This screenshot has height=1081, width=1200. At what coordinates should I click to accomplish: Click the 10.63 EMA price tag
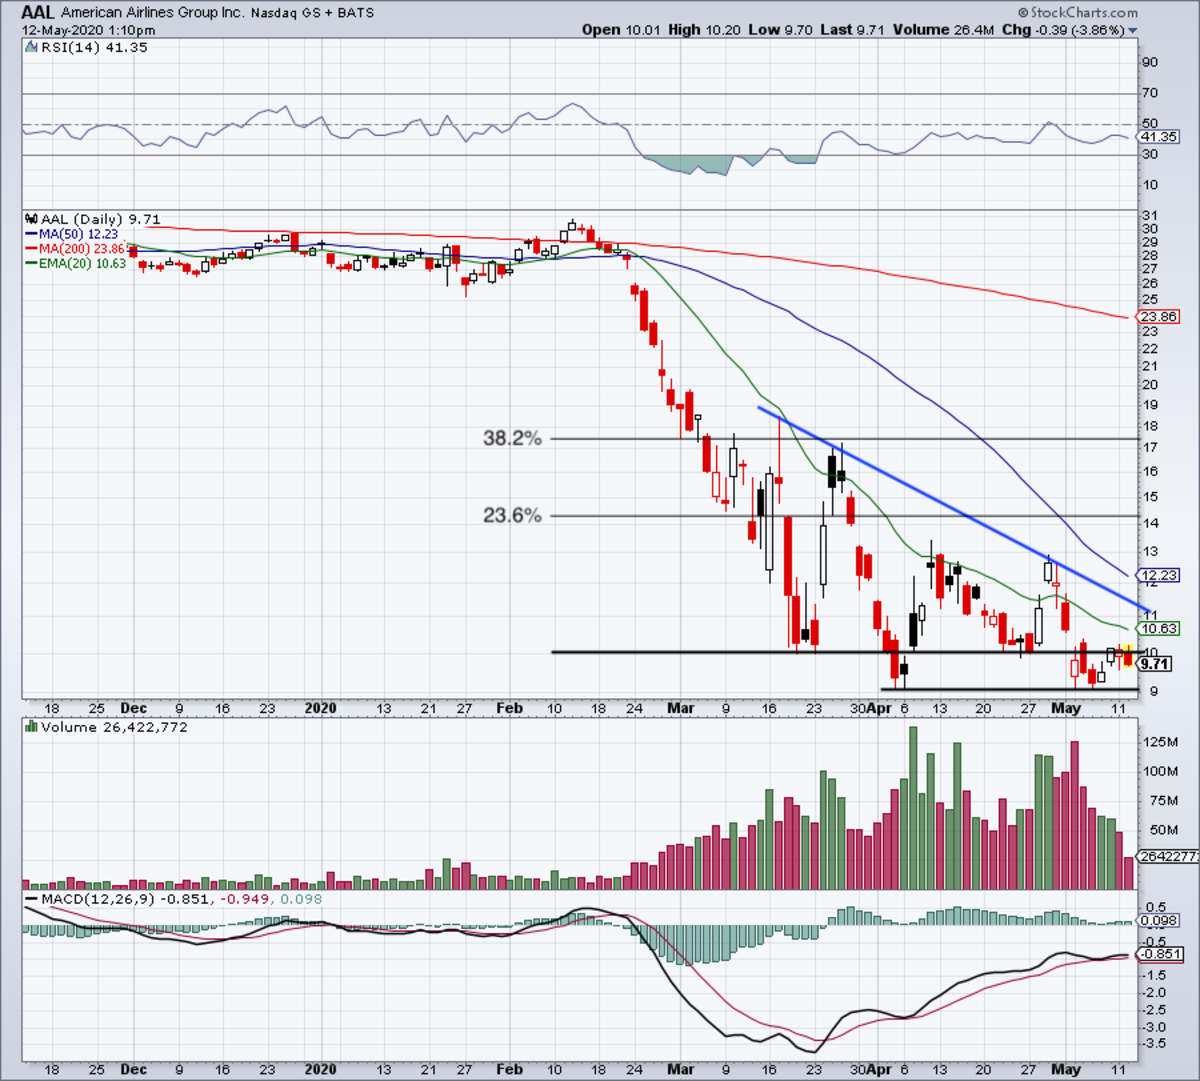click(1158, 629)
